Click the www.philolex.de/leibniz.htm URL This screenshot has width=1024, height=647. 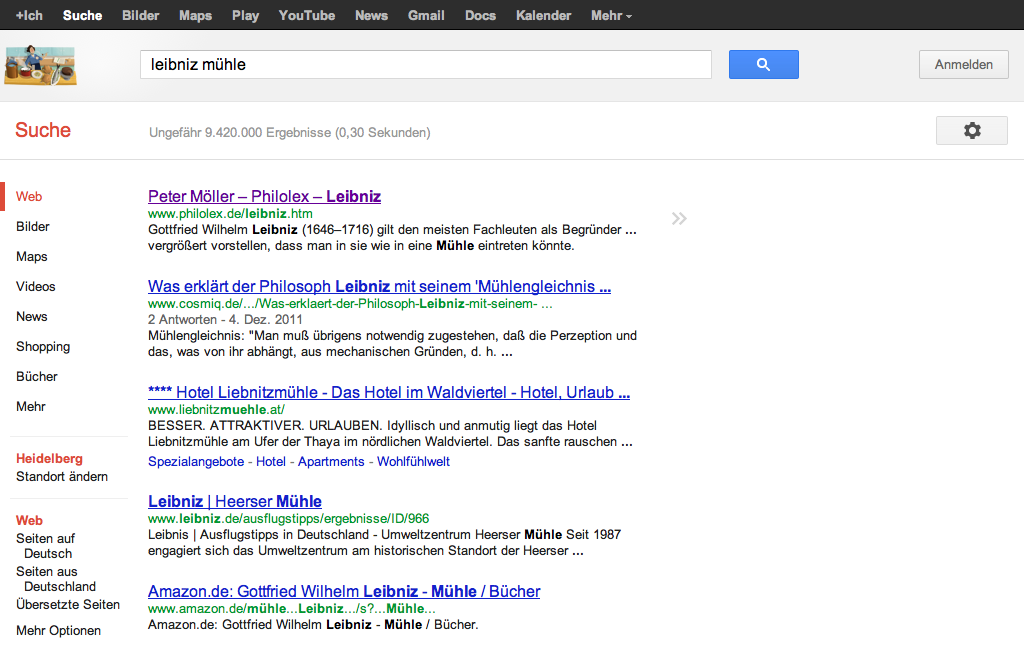coord(230,213)
